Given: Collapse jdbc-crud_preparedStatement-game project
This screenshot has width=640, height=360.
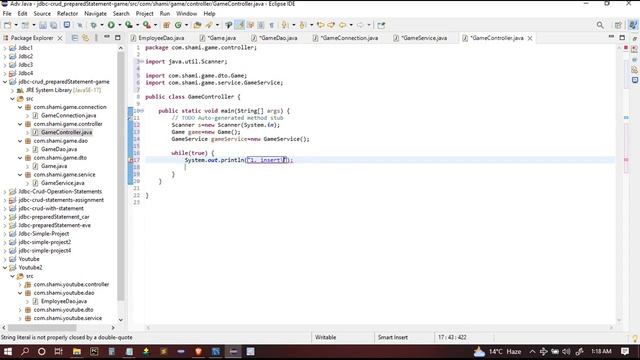Looking at the screenshot, I should 5,82.
